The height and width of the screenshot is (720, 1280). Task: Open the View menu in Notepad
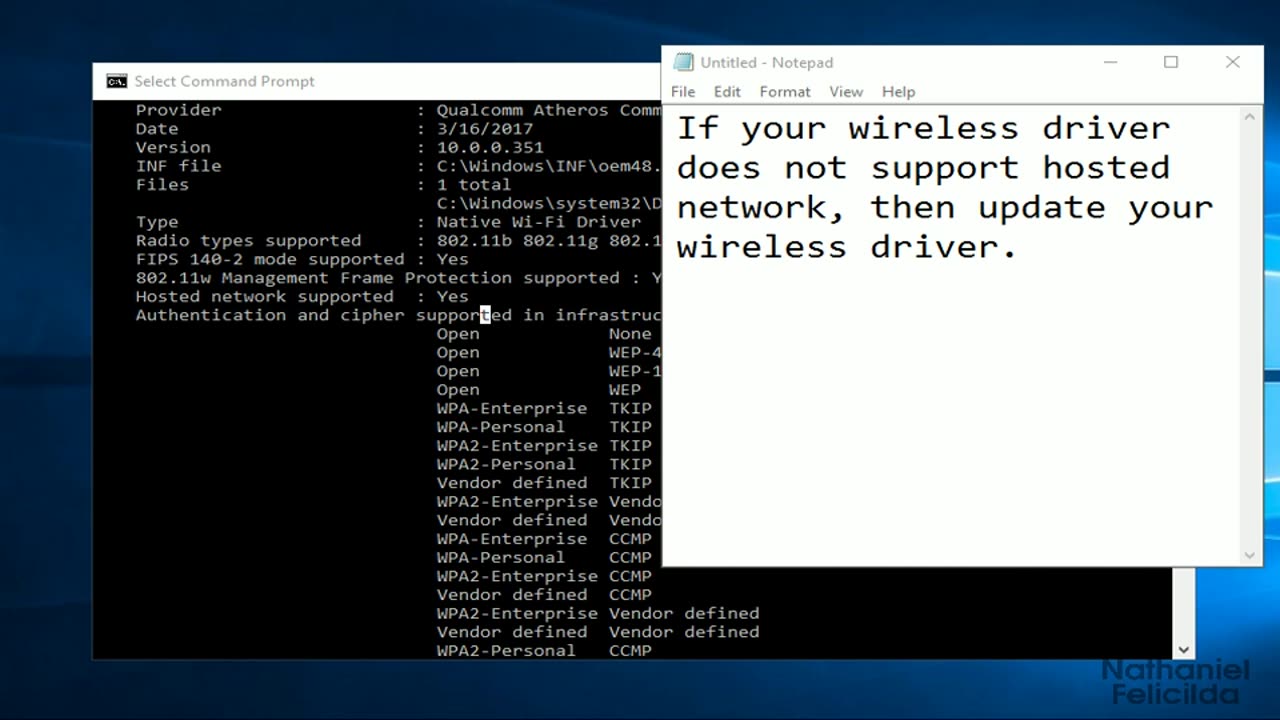coord(846,91)
